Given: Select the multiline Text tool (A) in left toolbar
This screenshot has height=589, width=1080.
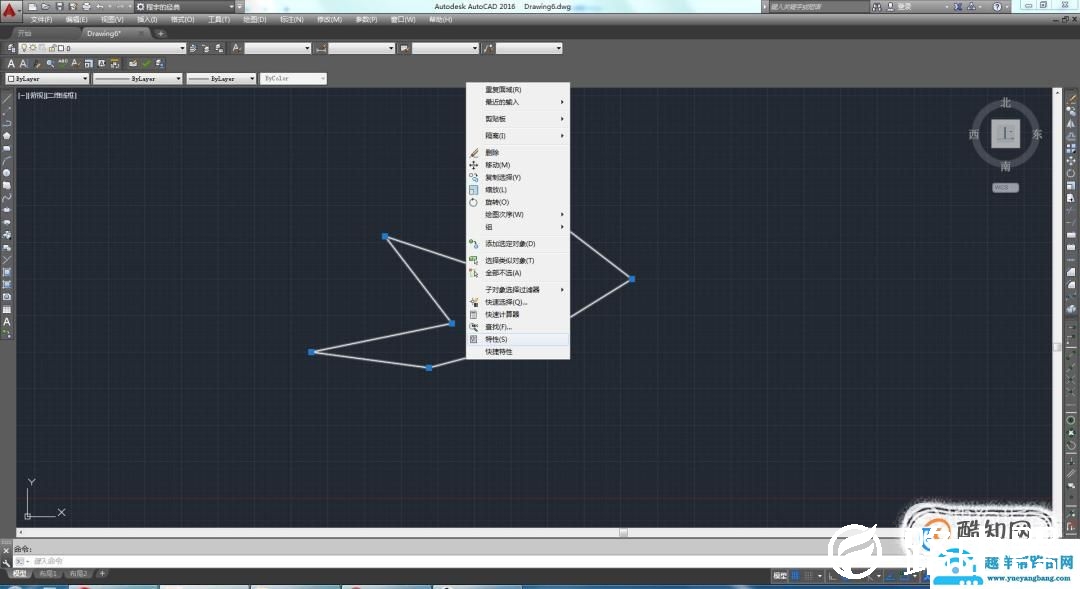Looking at the screenshot, I should click(x=7, y=322).
